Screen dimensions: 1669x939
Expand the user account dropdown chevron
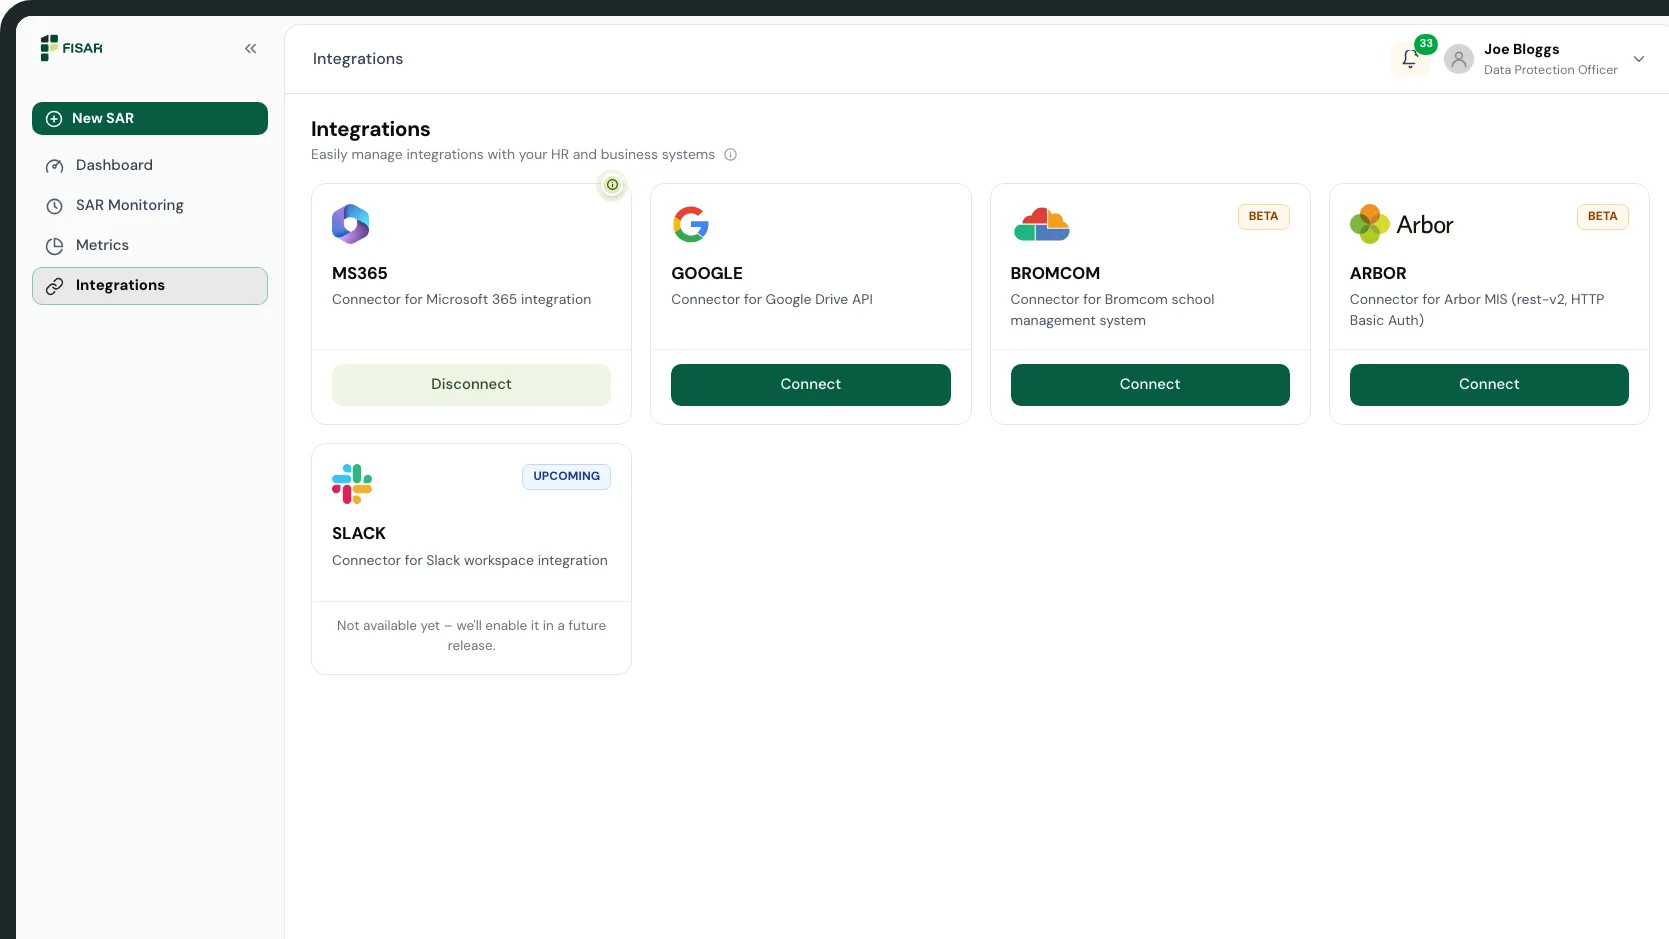(x=1639, y=59)
